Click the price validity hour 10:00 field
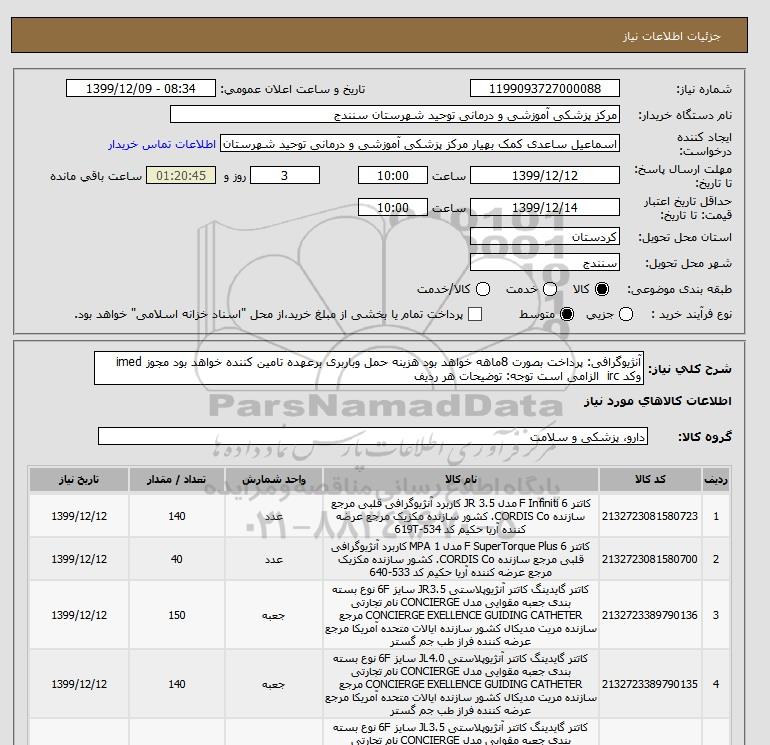 click(x=393, y=207)
